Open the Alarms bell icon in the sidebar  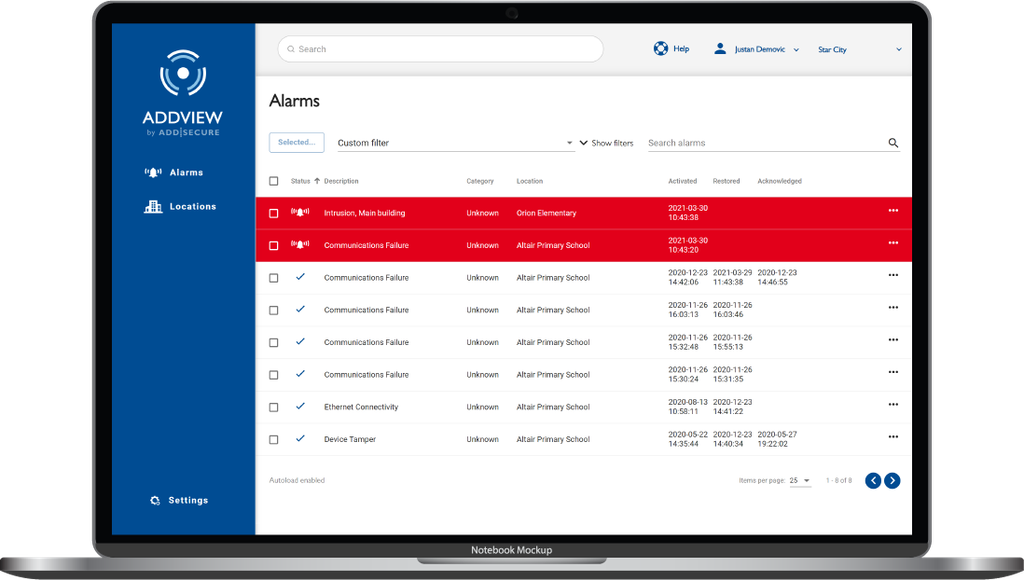coord(153,172)
